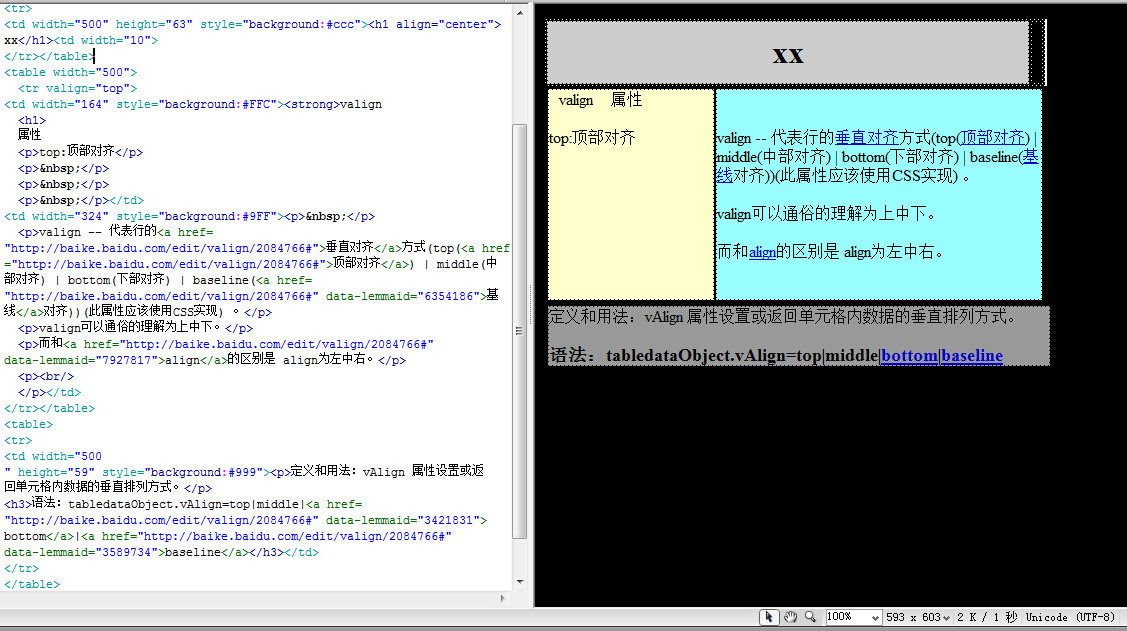
Task: Click the bold bottom link in gray cell
Action: point(909,355)
